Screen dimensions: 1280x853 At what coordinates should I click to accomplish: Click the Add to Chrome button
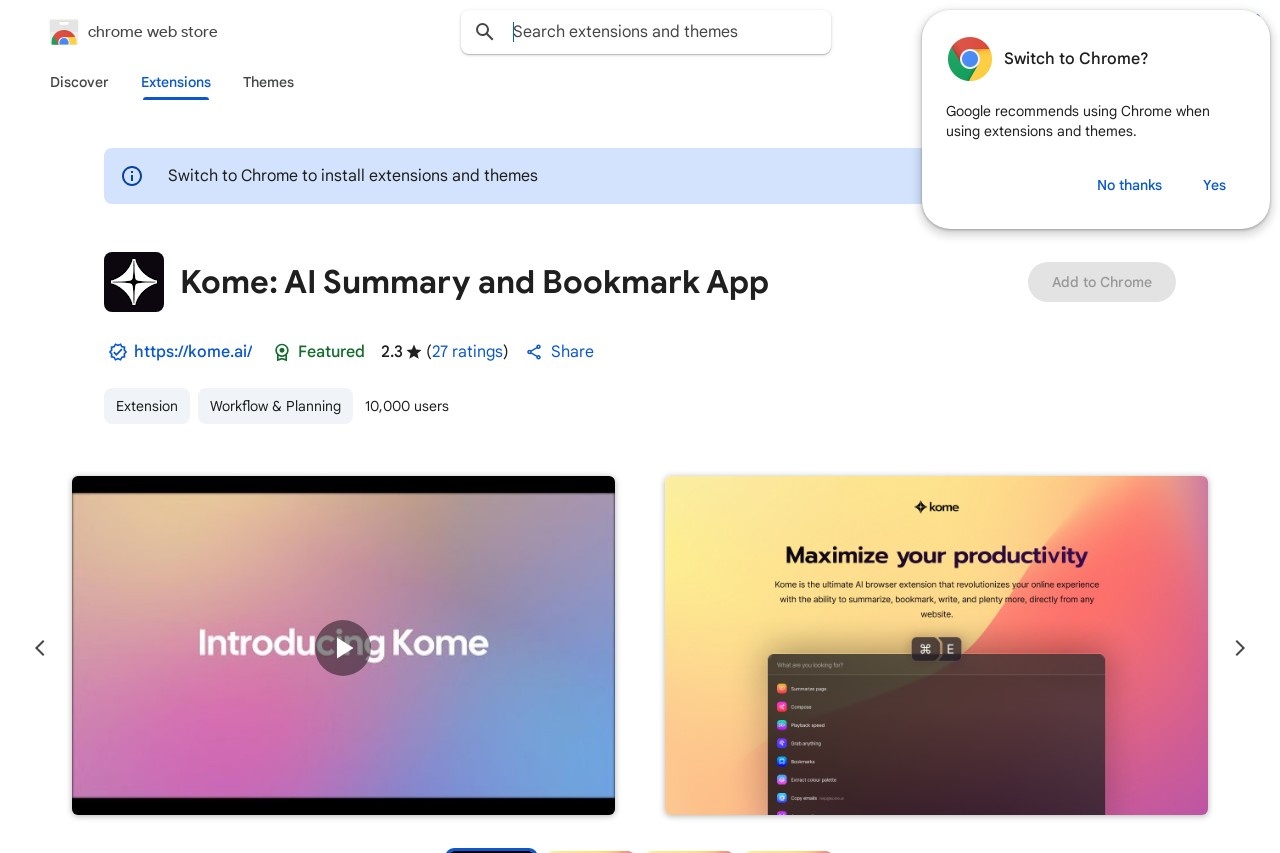click(1102, 282)
